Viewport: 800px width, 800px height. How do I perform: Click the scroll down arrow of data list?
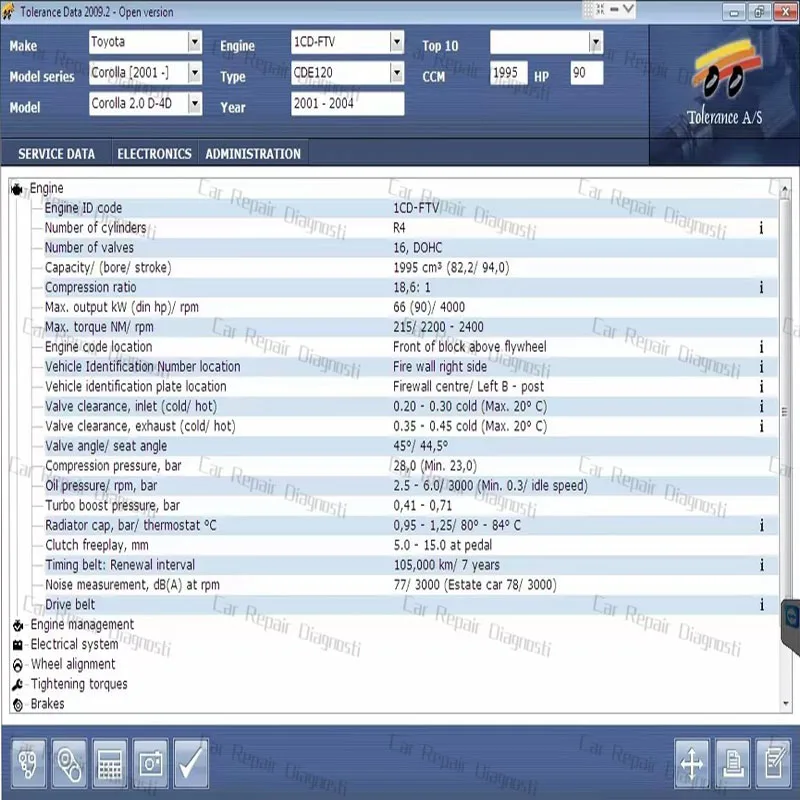pyautogui.click(x=785, y=704)
